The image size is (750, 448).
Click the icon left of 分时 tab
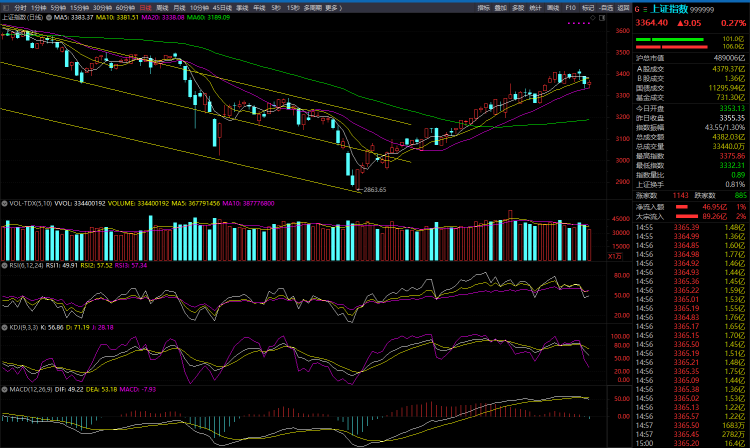click(5, 7)
